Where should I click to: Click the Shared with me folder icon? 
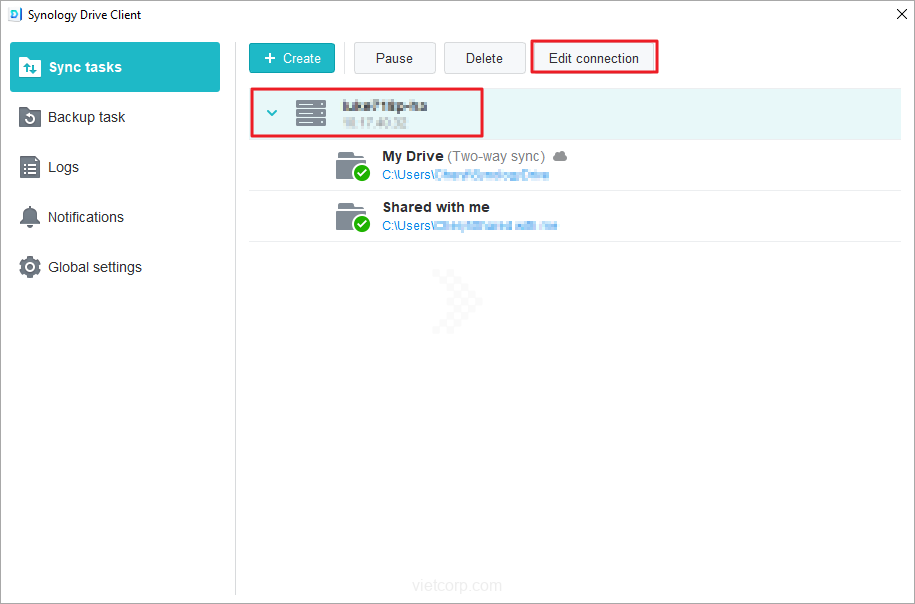pyautogui.click(x=351, y=216)
